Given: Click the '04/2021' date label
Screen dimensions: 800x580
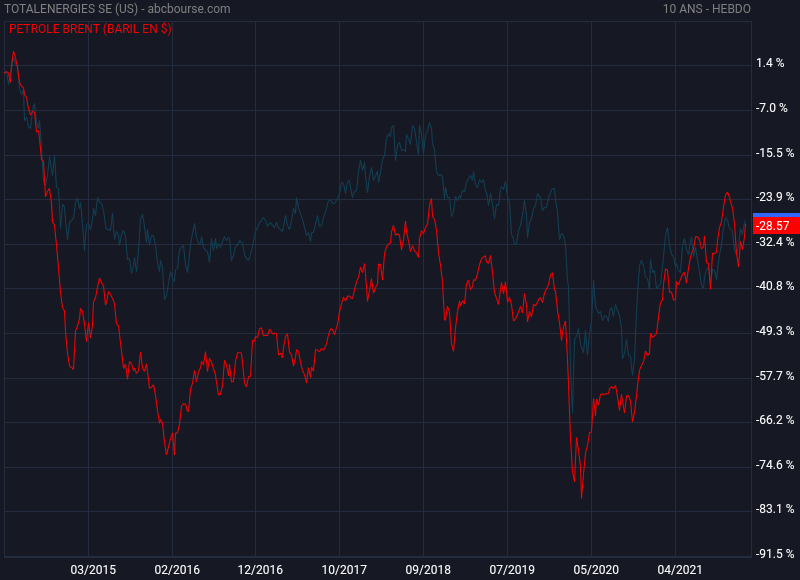Looking at the screenshot, I should tap(680, 570).
